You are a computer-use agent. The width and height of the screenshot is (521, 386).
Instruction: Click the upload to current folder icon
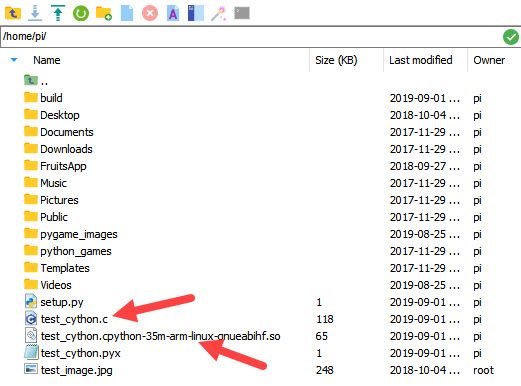58,14
